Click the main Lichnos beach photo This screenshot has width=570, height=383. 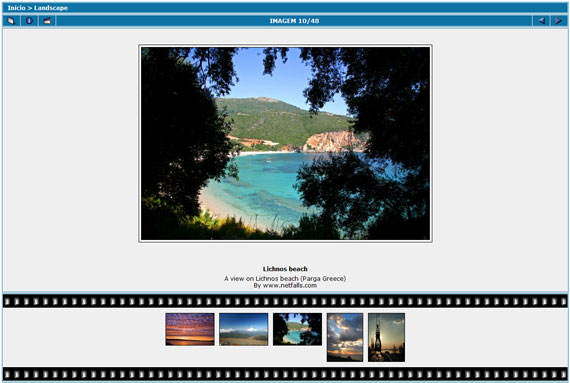click(x=285, y=144)
